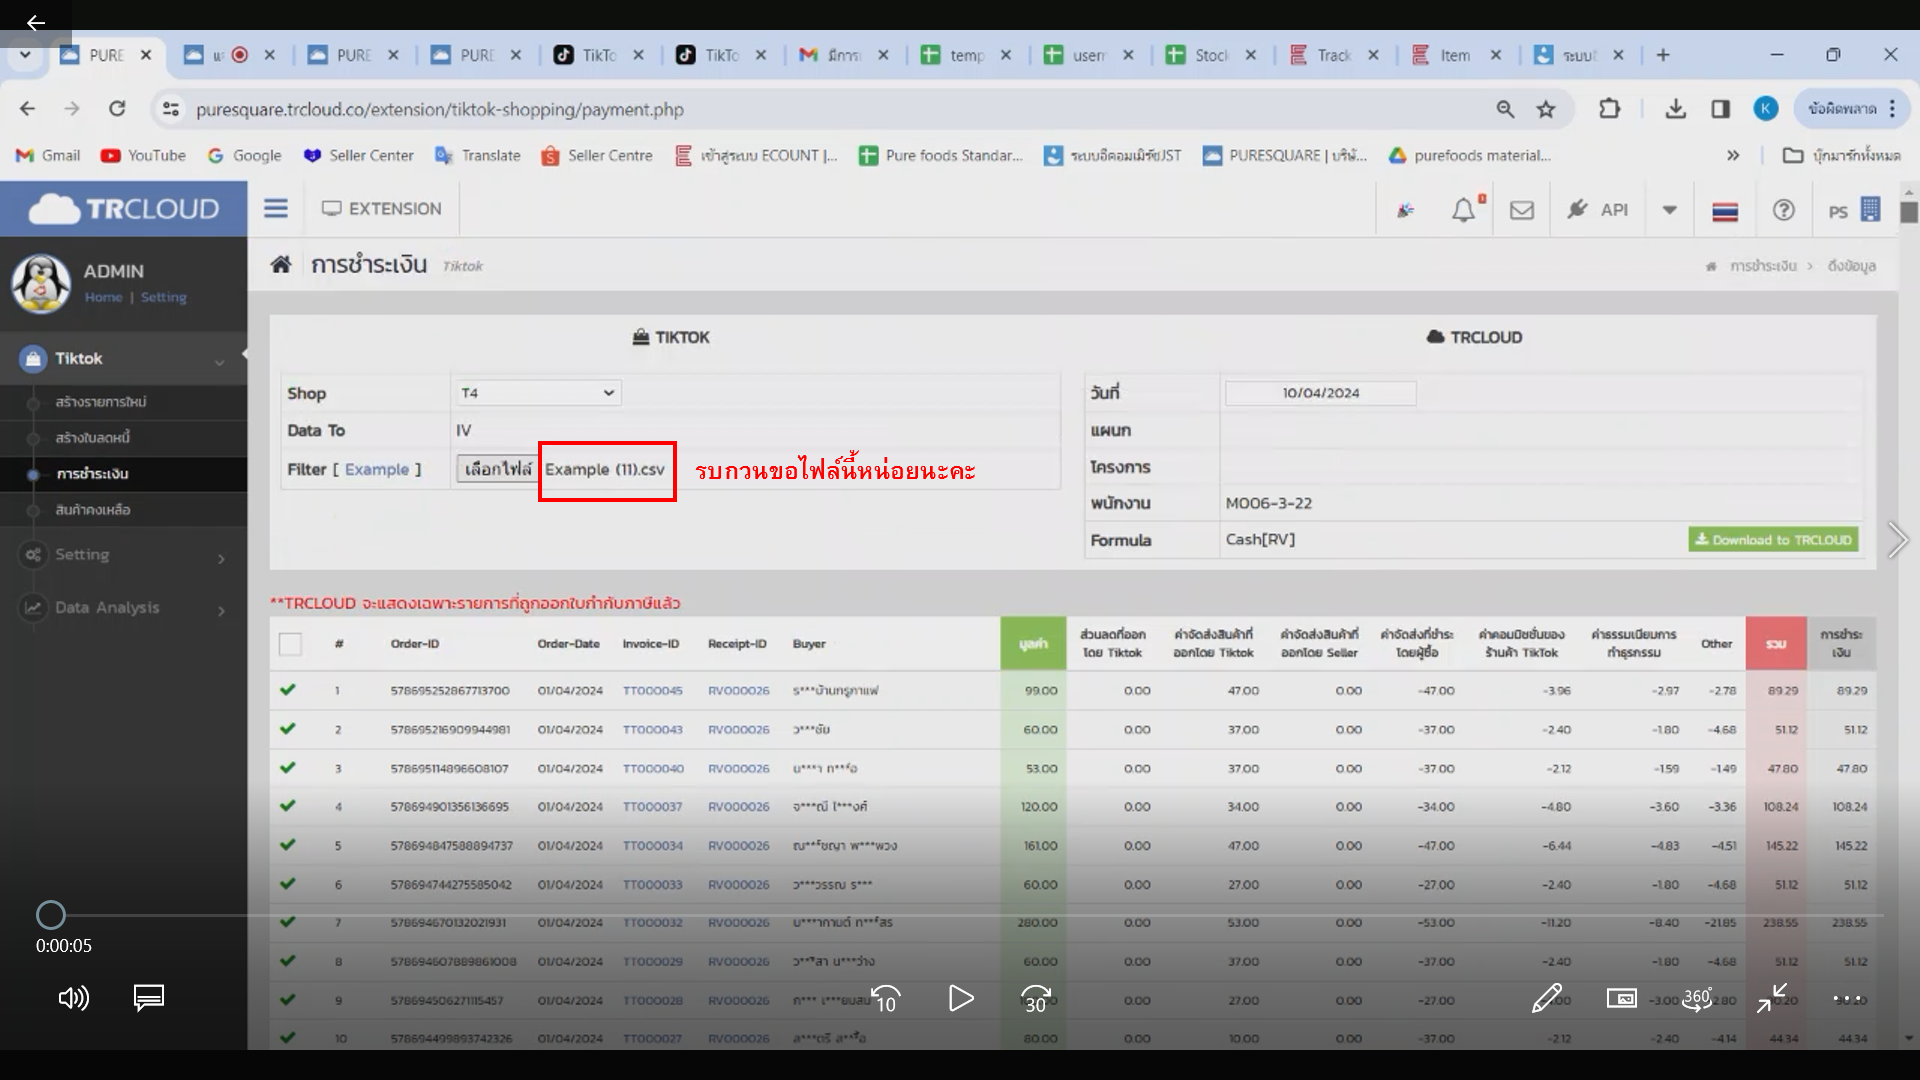
Task: Show more bookmarks with the double chevron
Action: click(1733, 155)
